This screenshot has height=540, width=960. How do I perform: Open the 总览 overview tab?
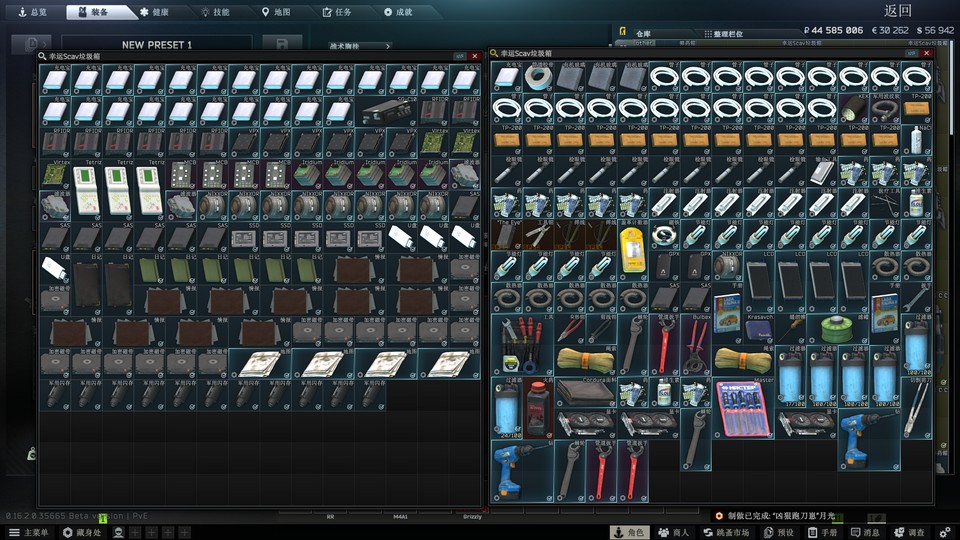point(32,12)
